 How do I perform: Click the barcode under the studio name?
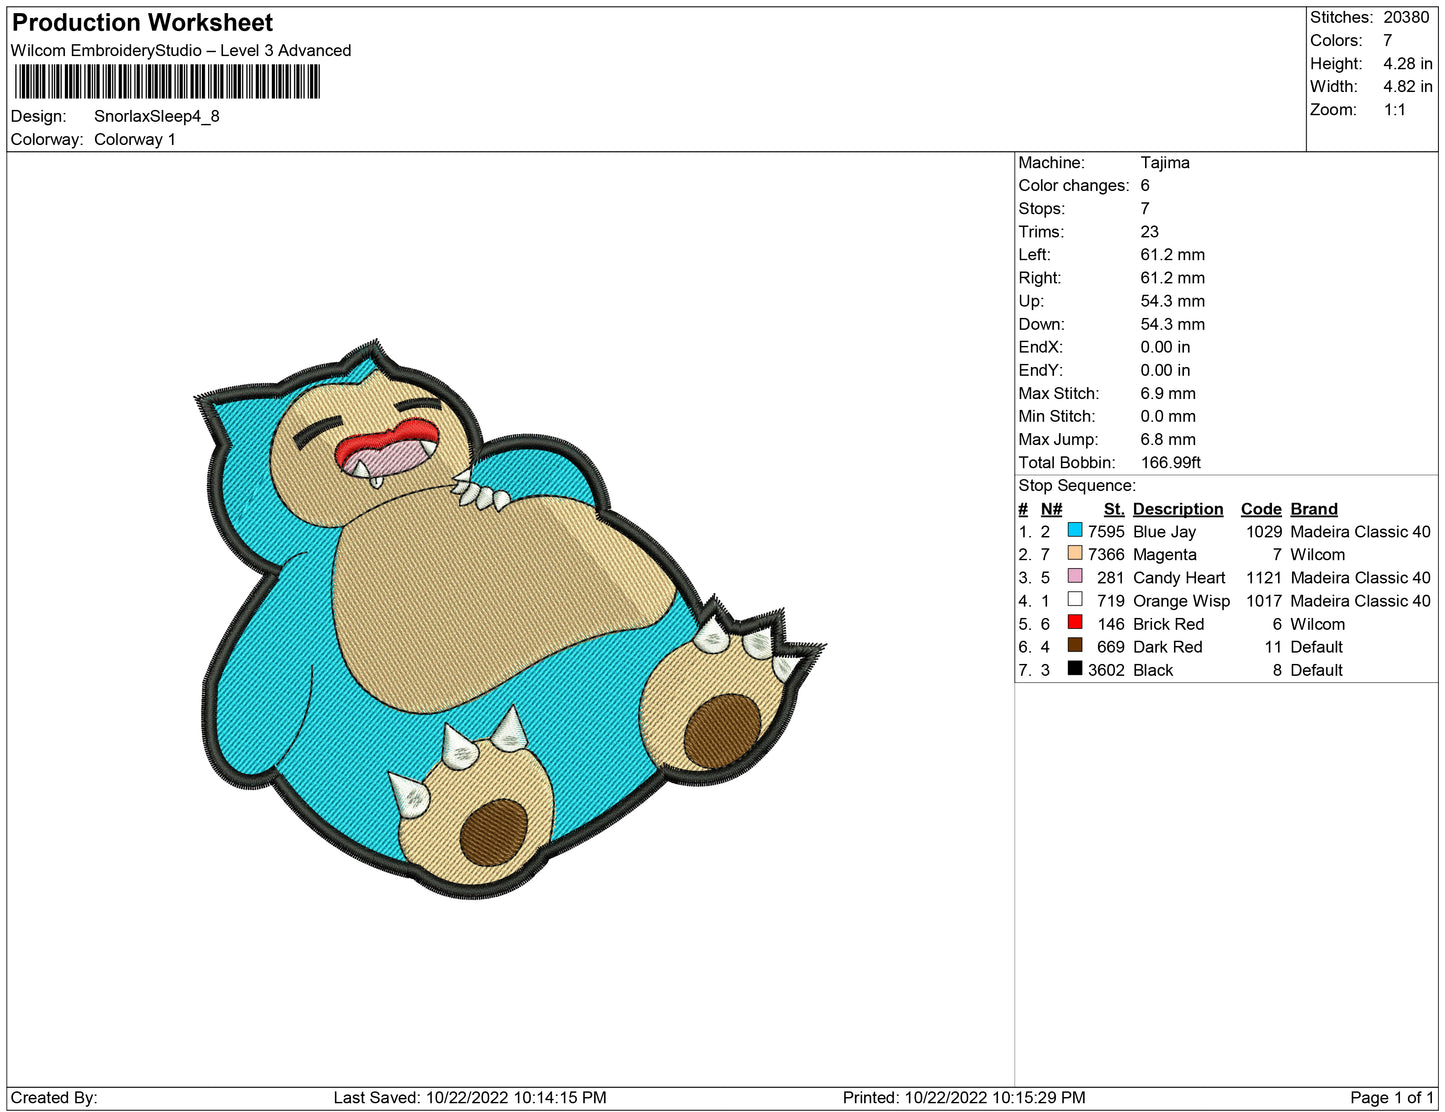167,82
